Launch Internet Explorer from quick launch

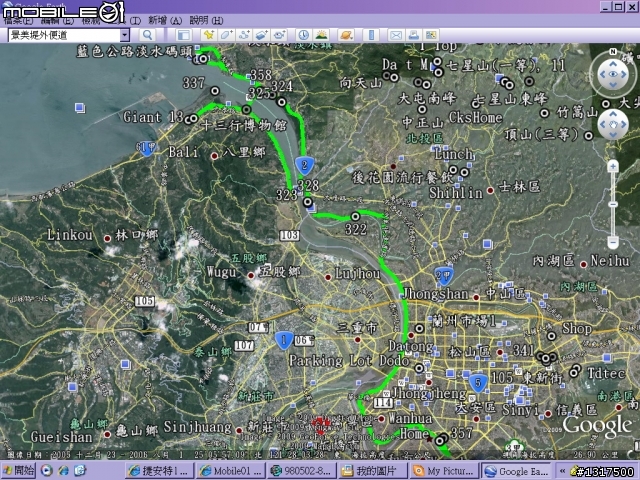tap(63, 471)
